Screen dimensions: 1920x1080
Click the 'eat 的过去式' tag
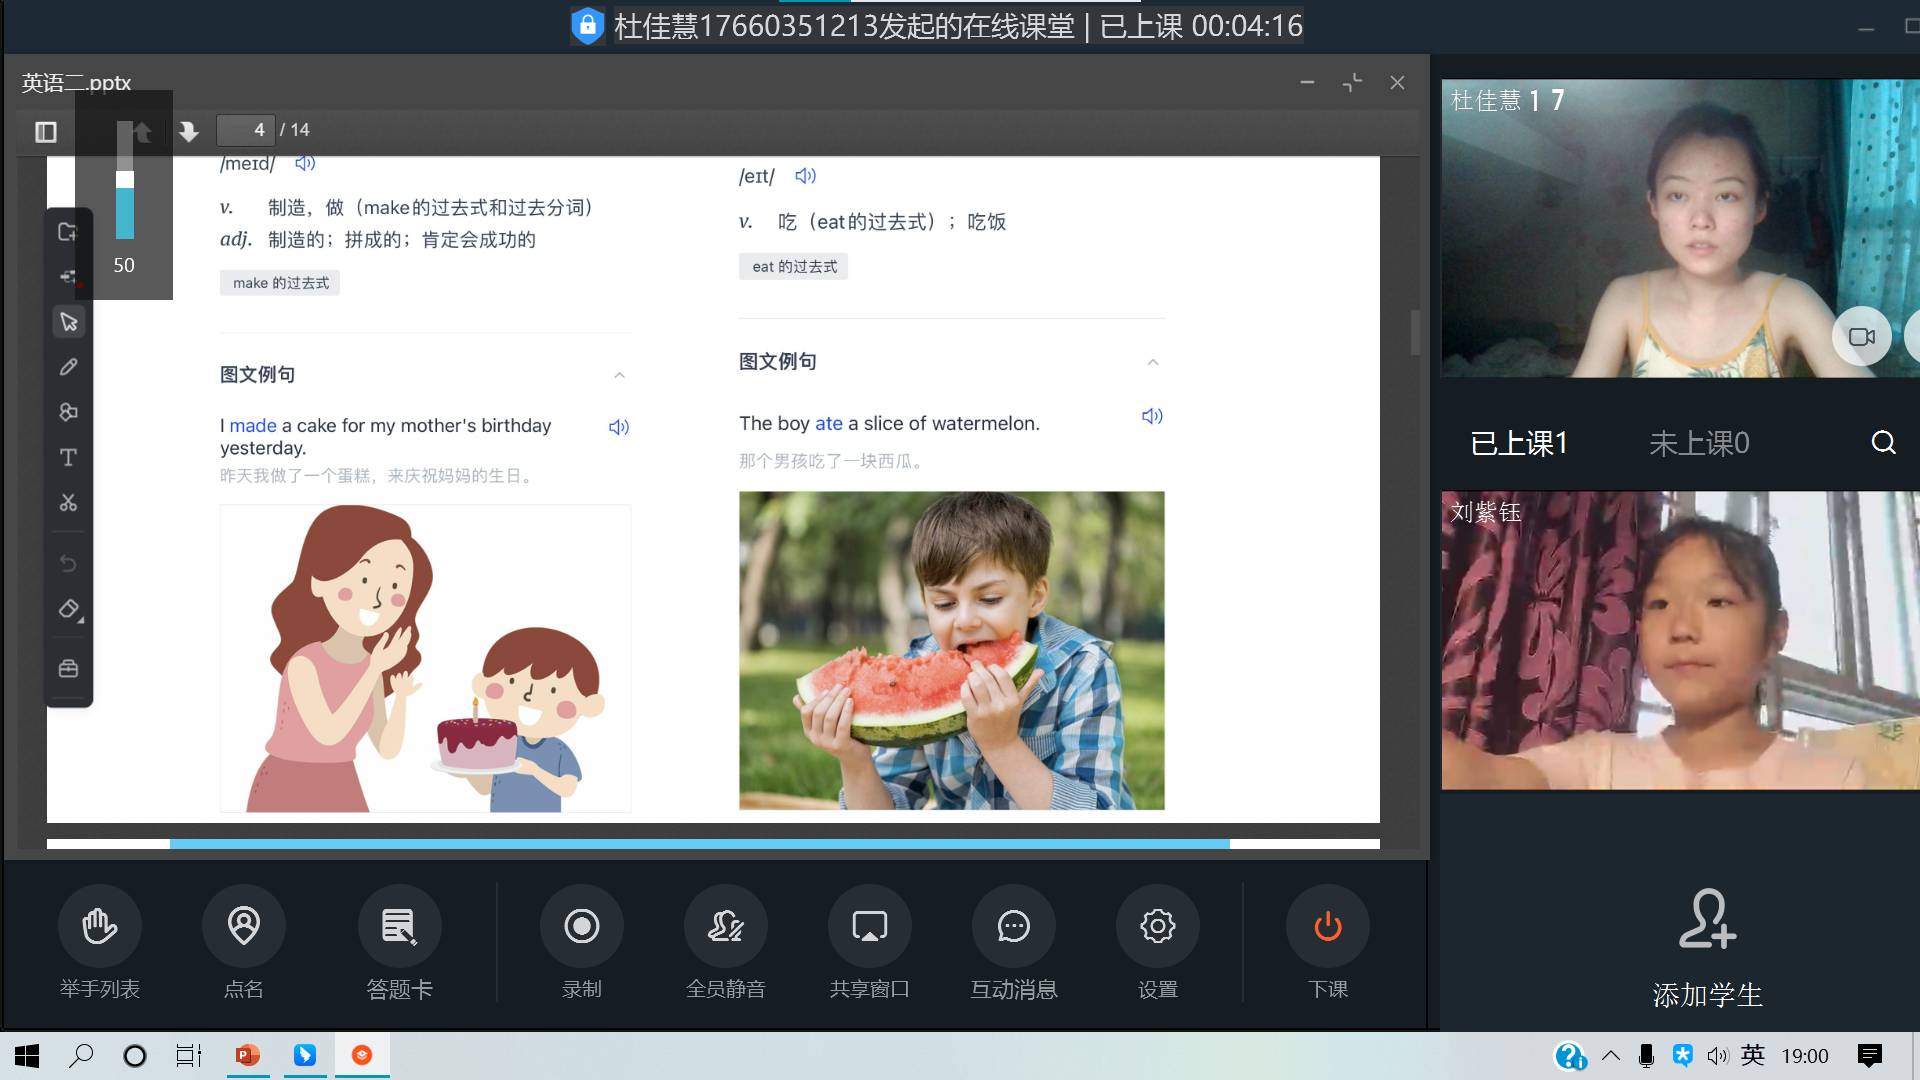794,267
